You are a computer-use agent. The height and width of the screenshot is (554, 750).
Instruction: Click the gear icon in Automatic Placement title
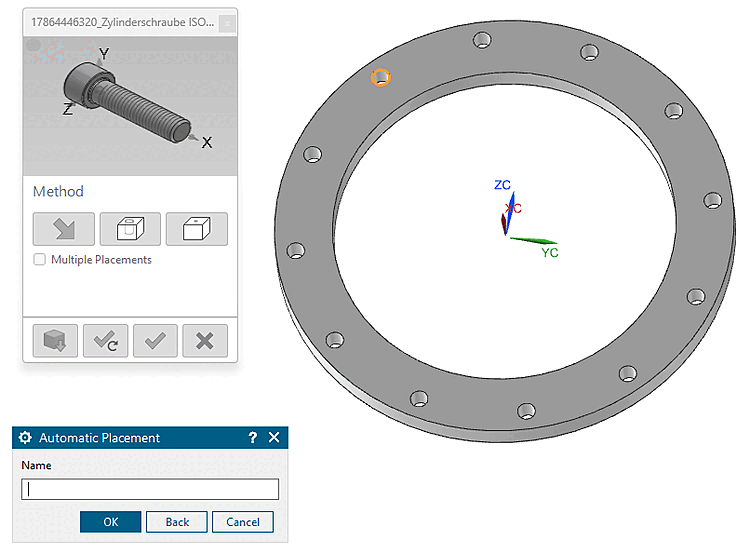click(25, 437)
